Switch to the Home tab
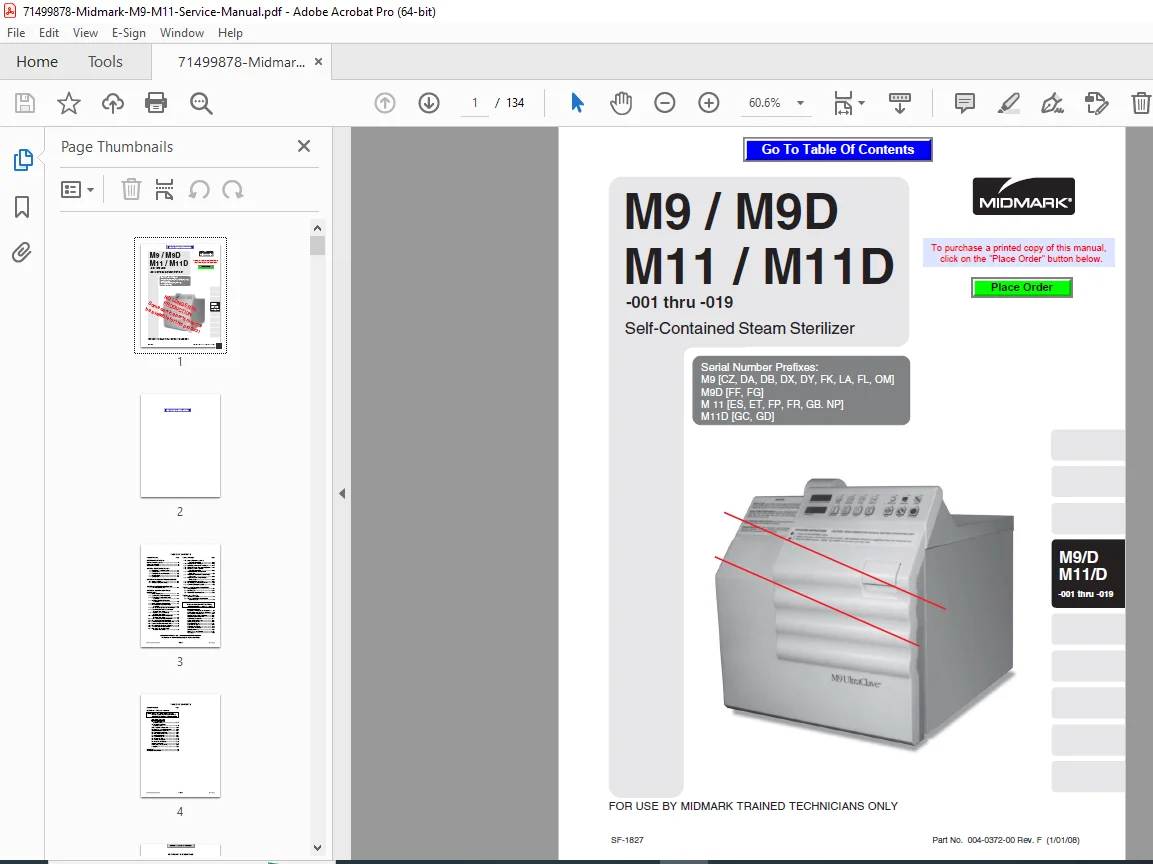This screenshot has height=864, width=1153. pos(37,62)
